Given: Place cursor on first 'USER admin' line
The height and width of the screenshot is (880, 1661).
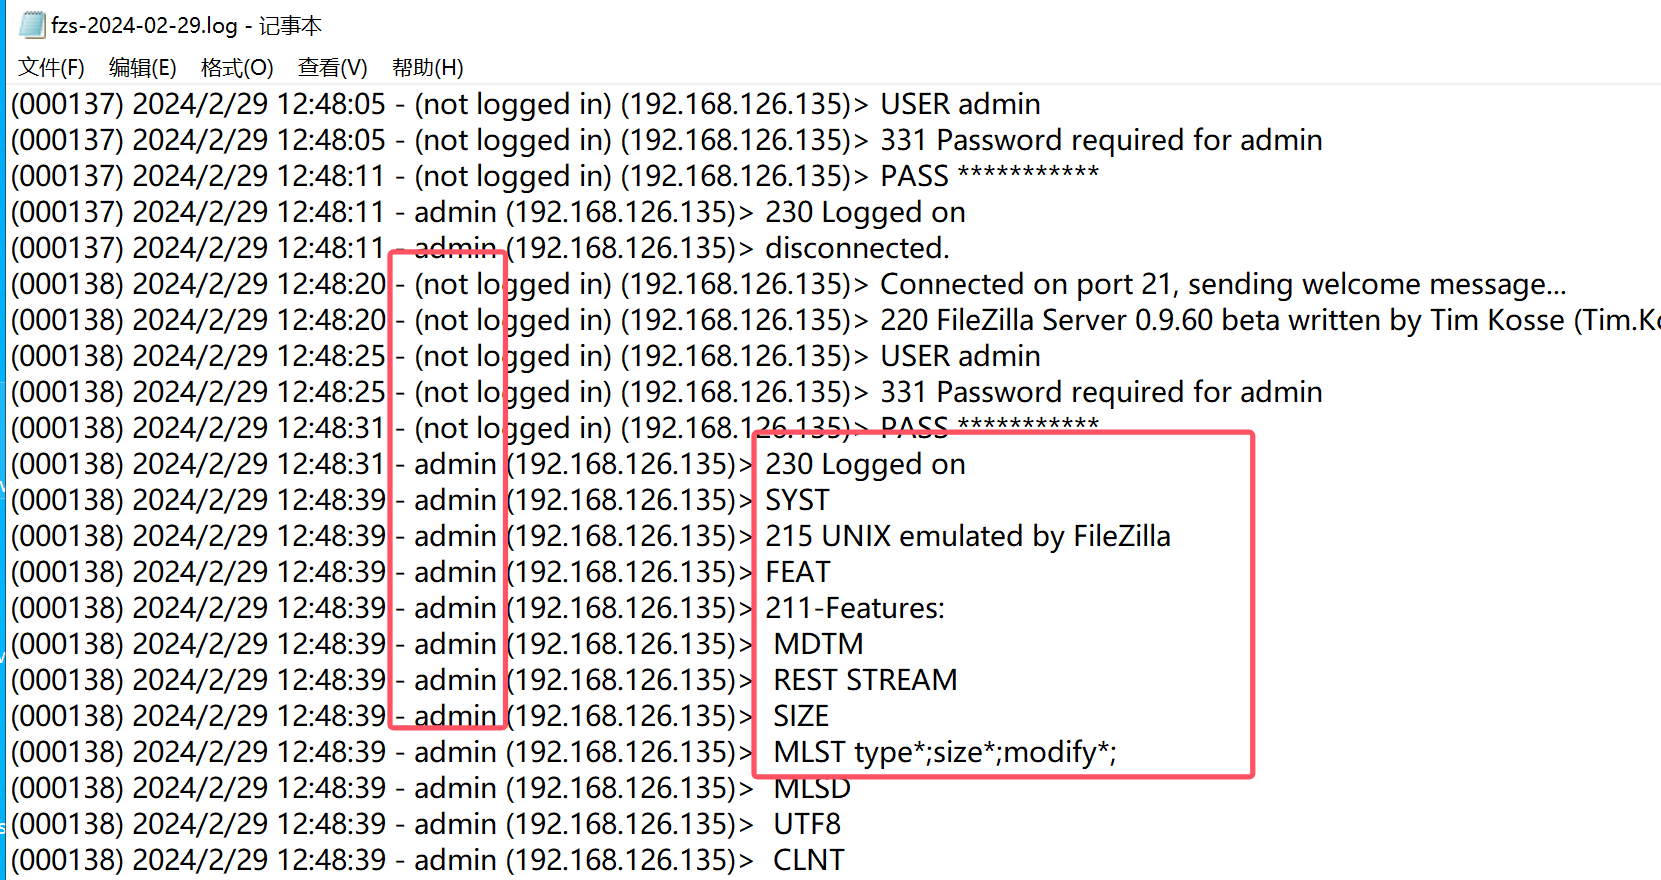Looking at the screenshot, I should coord(526,104).
